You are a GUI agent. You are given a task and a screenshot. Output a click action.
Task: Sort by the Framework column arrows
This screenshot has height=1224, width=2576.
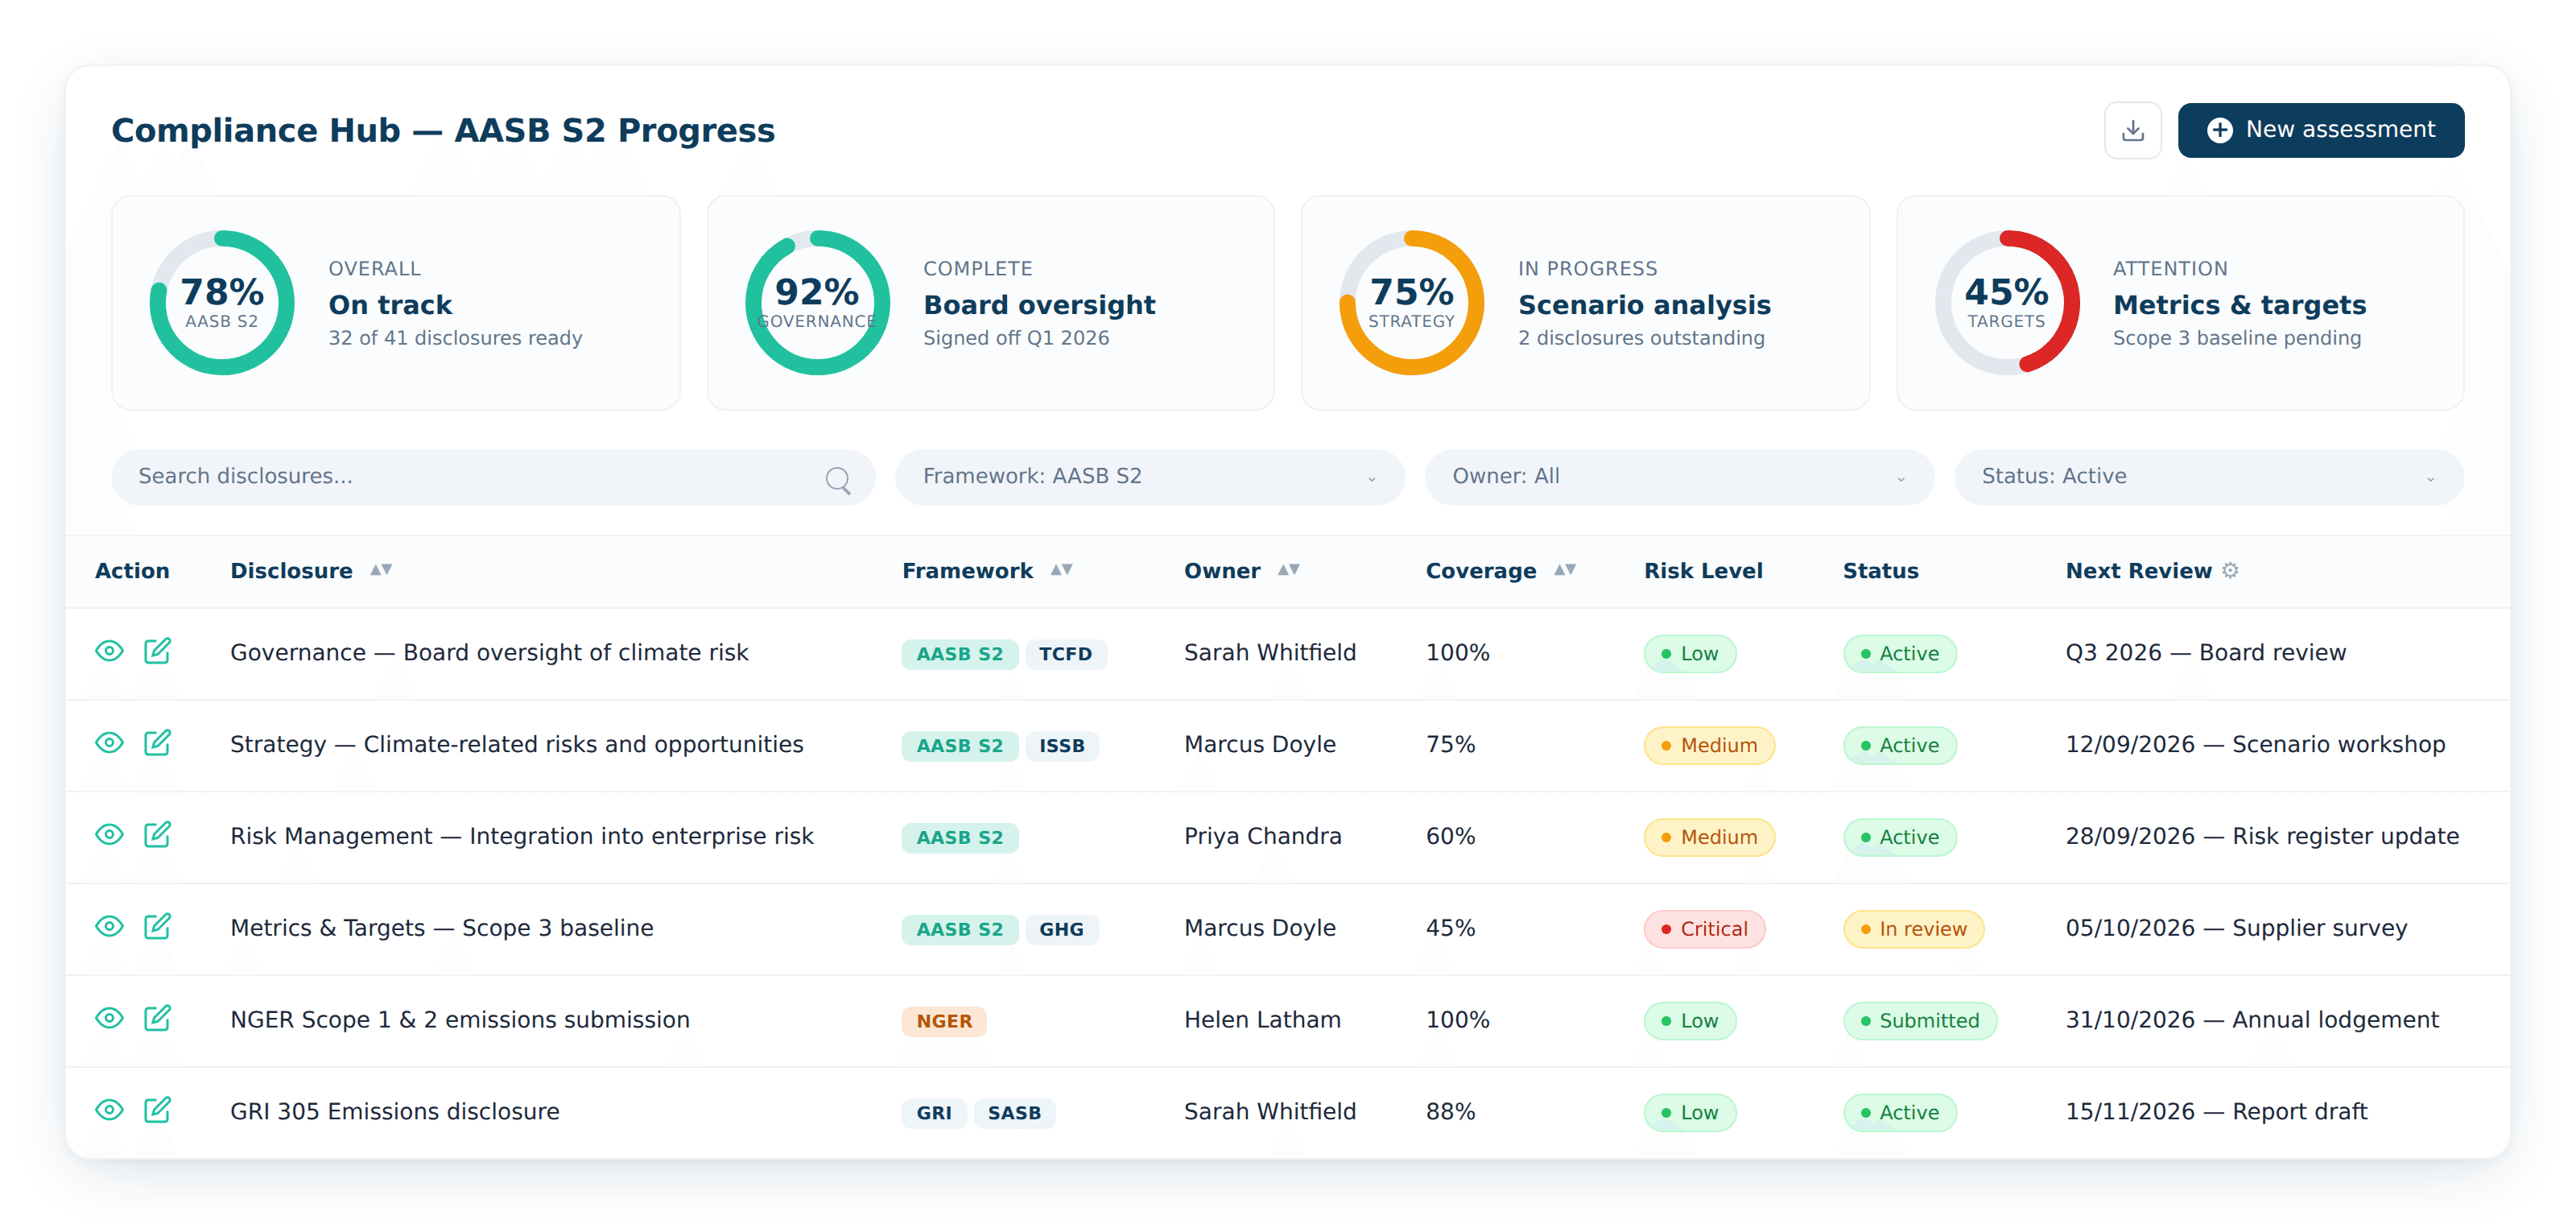coord(1061,570)
